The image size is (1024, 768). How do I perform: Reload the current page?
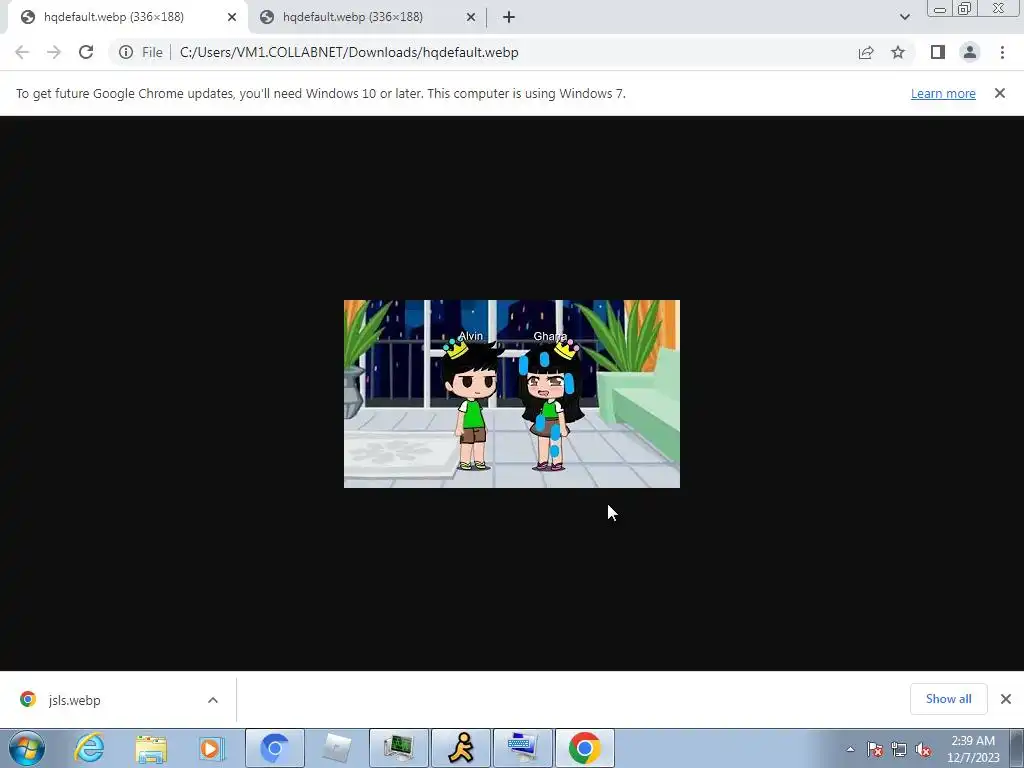(86, 52)
